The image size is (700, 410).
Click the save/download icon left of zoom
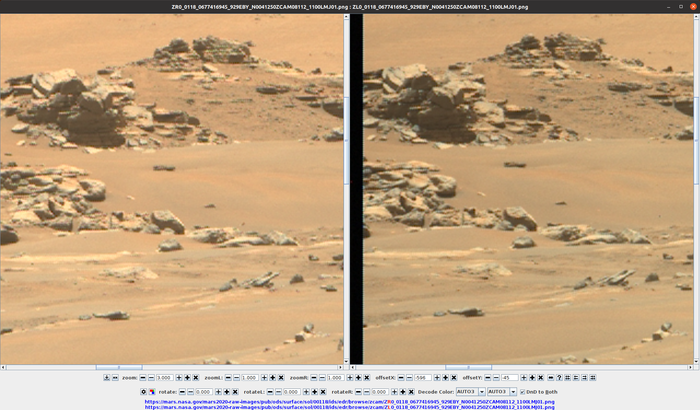[x=107, y=378]
